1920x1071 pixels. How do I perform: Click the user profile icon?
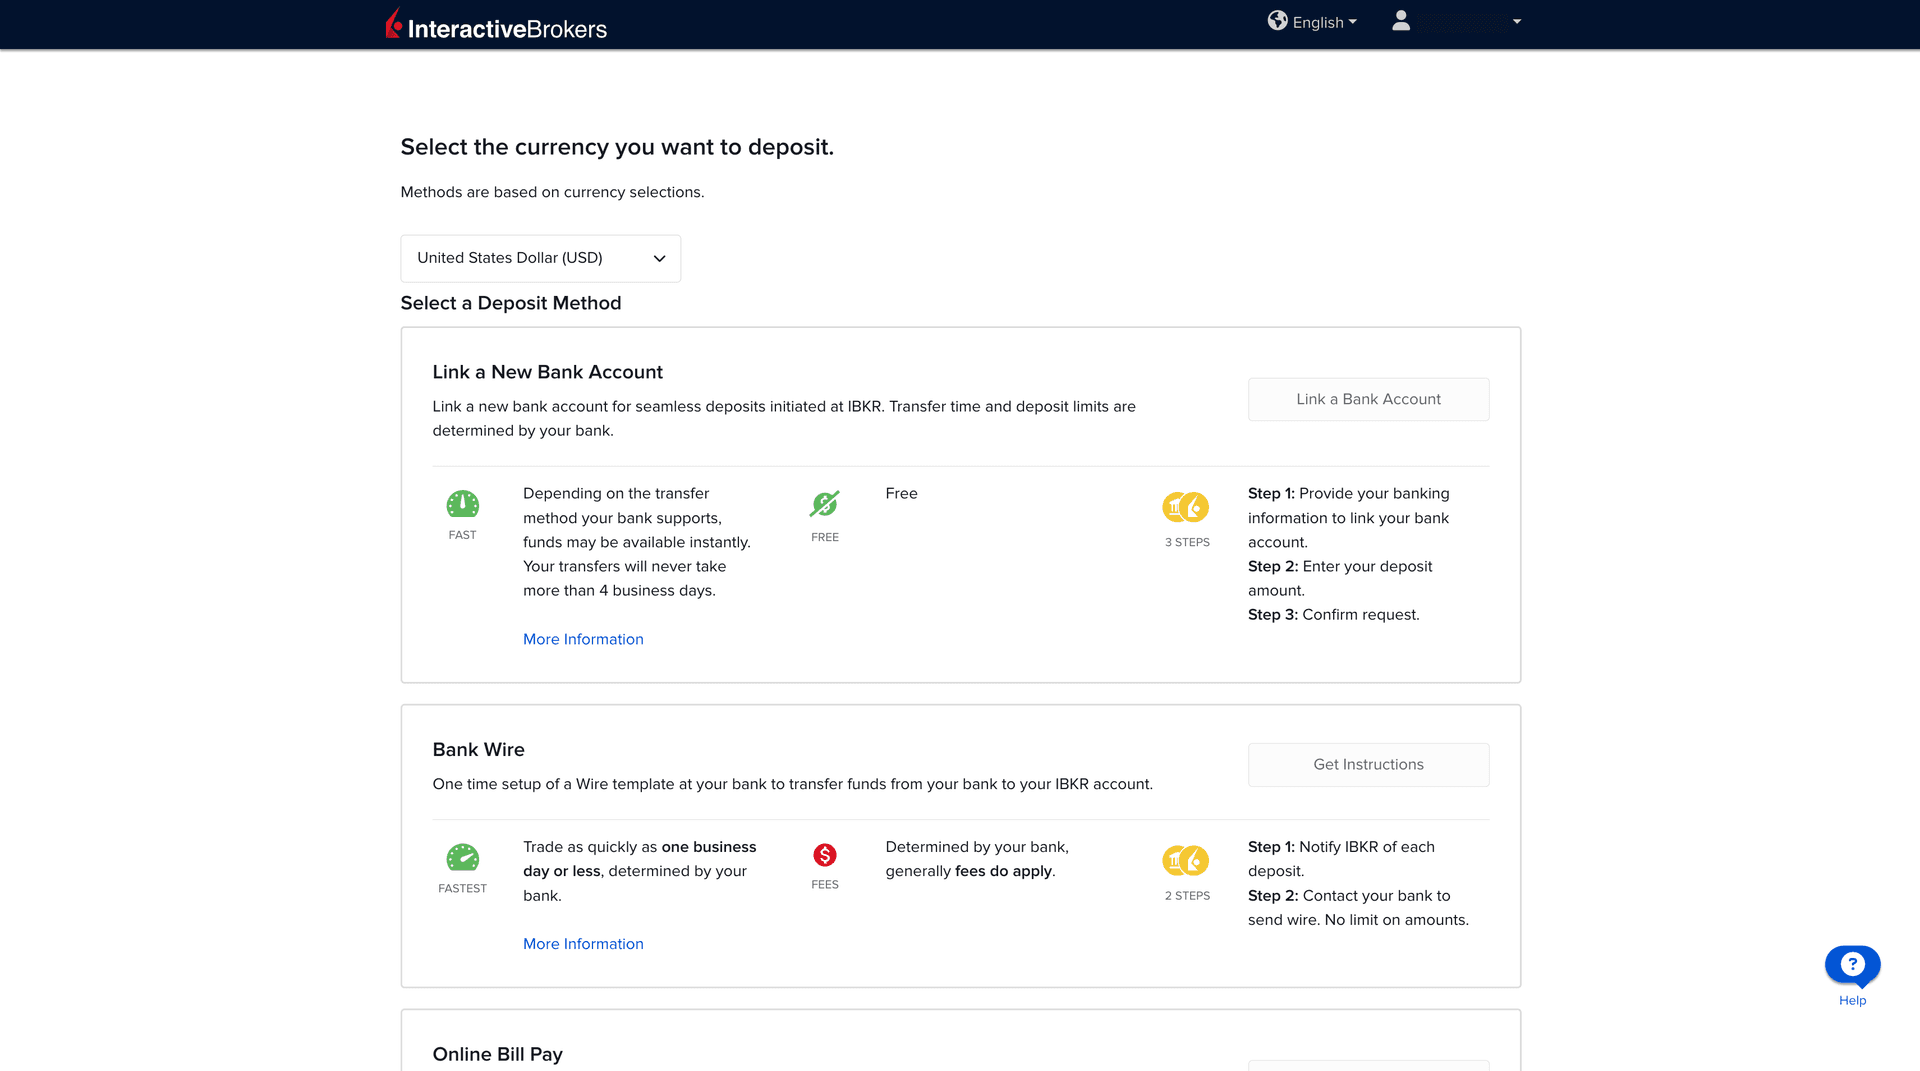click(x=1401, y=21)
